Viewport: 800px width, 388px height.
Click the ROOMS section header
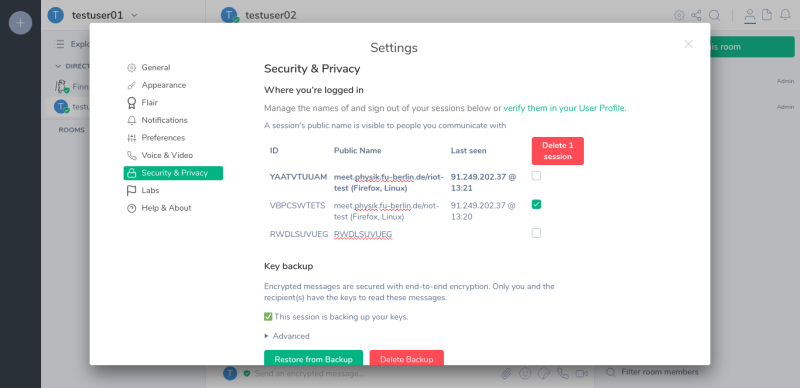(x=71, y=130)
